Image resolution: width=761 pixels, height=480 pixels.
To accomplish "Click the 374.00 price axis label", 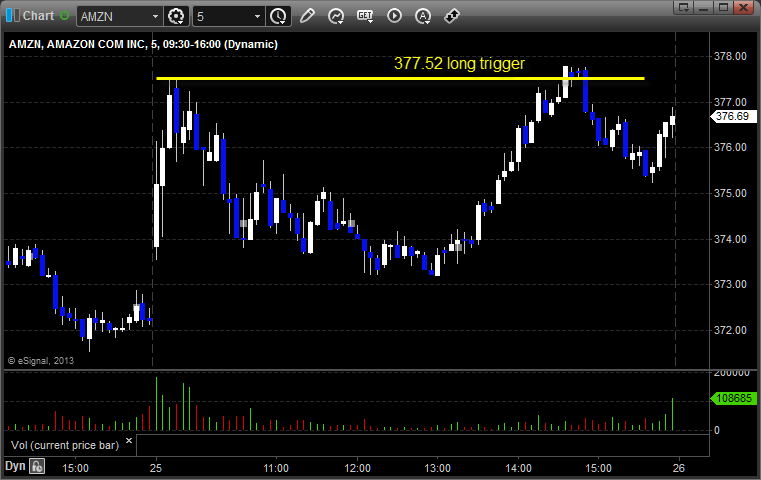I will click(730, 239).
